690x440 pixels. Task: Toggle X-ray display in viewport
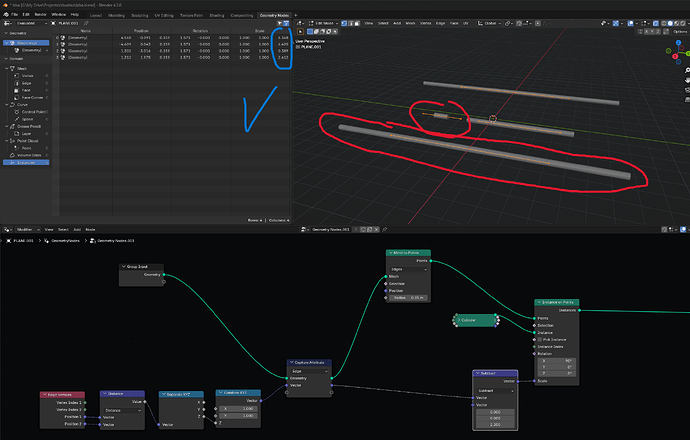[656, 23]
